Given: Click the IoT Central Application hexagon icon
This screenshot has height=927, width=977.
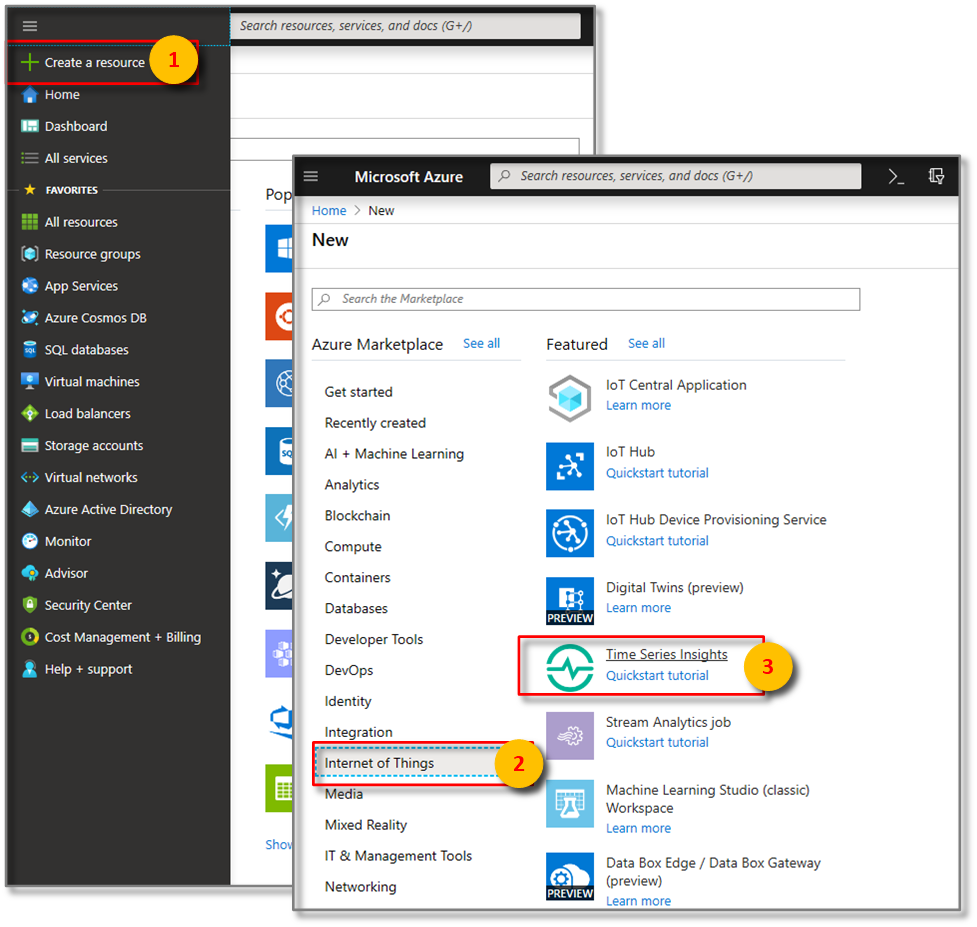Looking at the screenshot, I should [569, 398].
